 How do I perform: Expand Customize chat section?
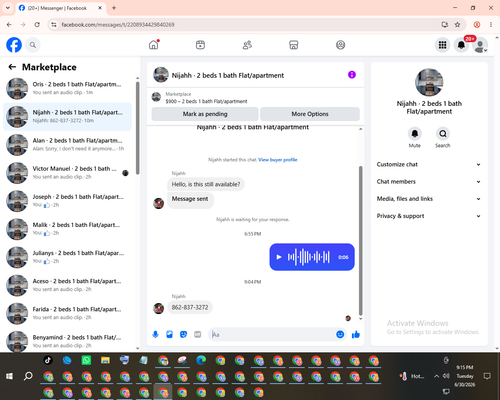click(429, 164)
